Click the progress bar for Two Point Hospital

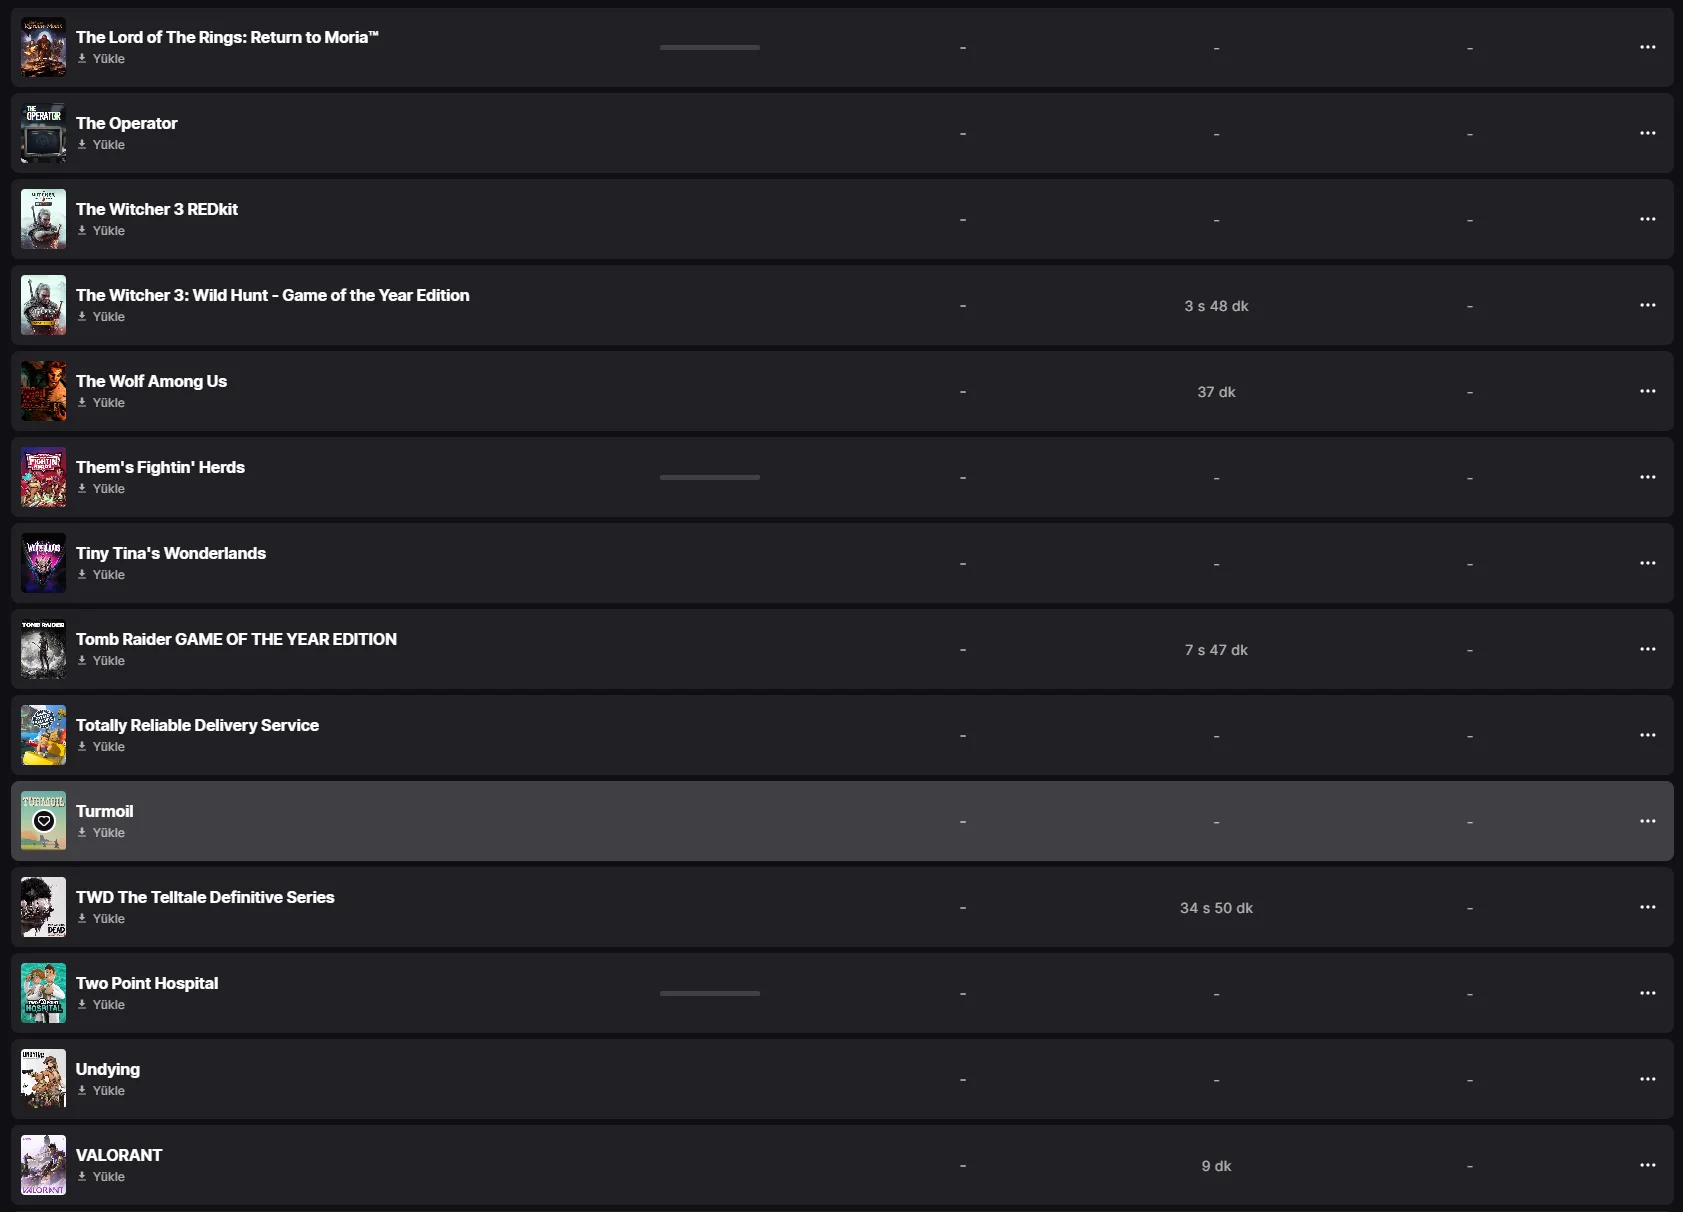coord(709,993)
